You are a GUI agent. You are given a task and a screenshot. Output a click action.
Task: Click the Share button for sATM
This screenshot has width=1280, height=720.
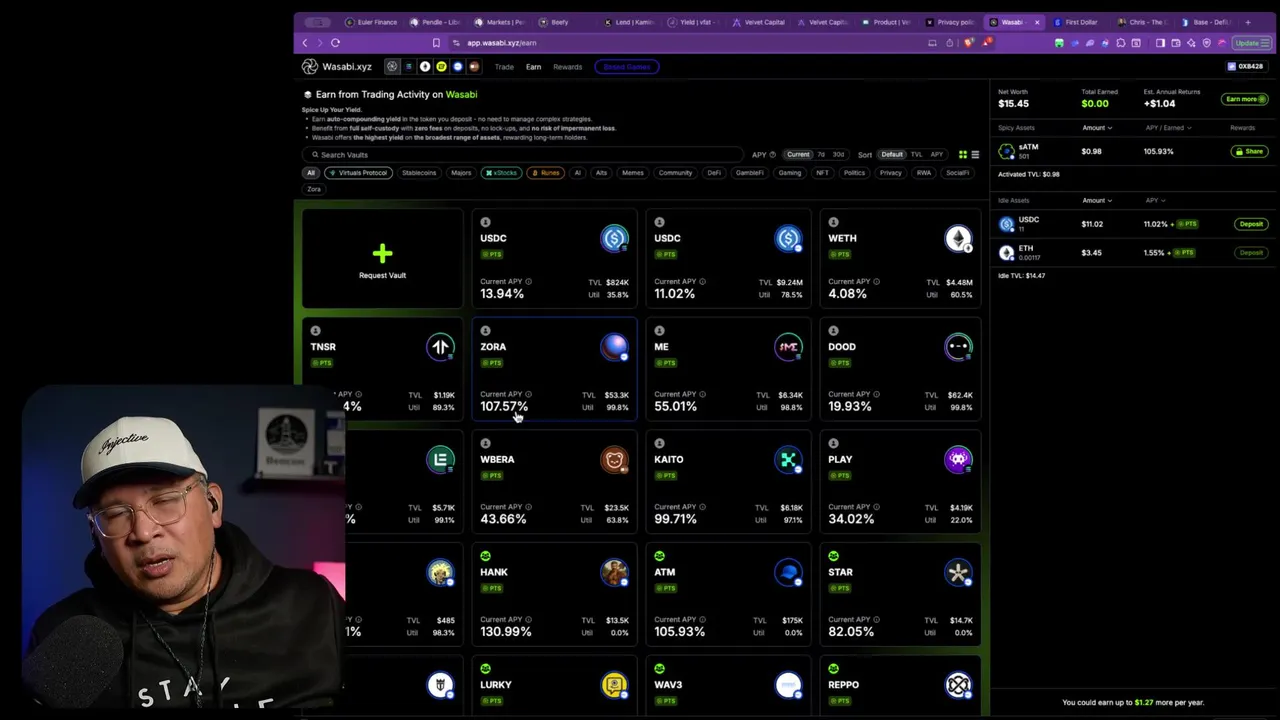[x=1249, y=152]
